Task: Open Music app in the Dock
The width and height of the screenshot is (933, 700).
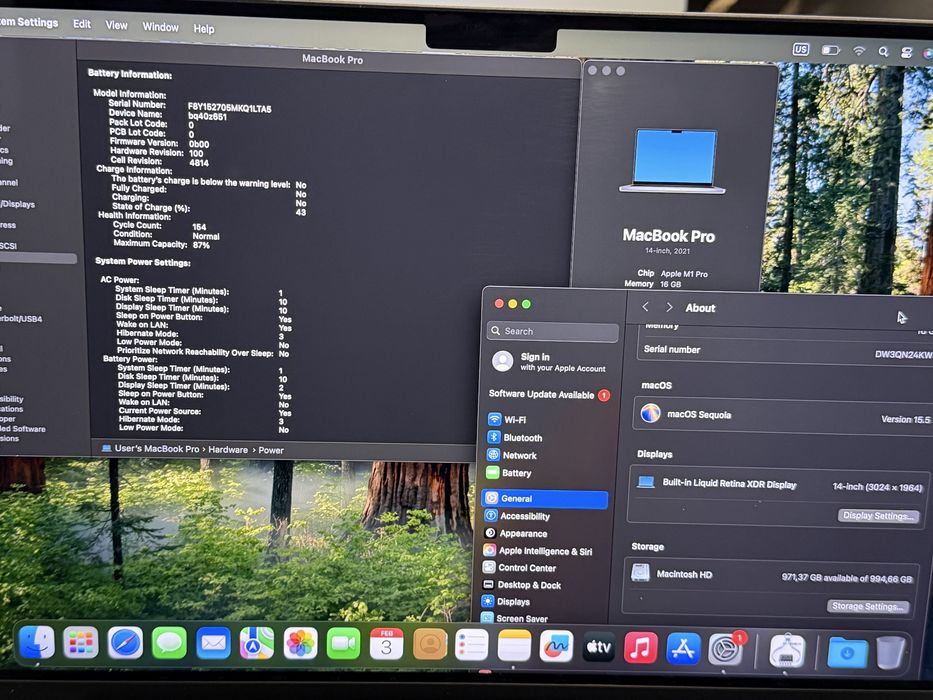Action: (x=640, y=648)
